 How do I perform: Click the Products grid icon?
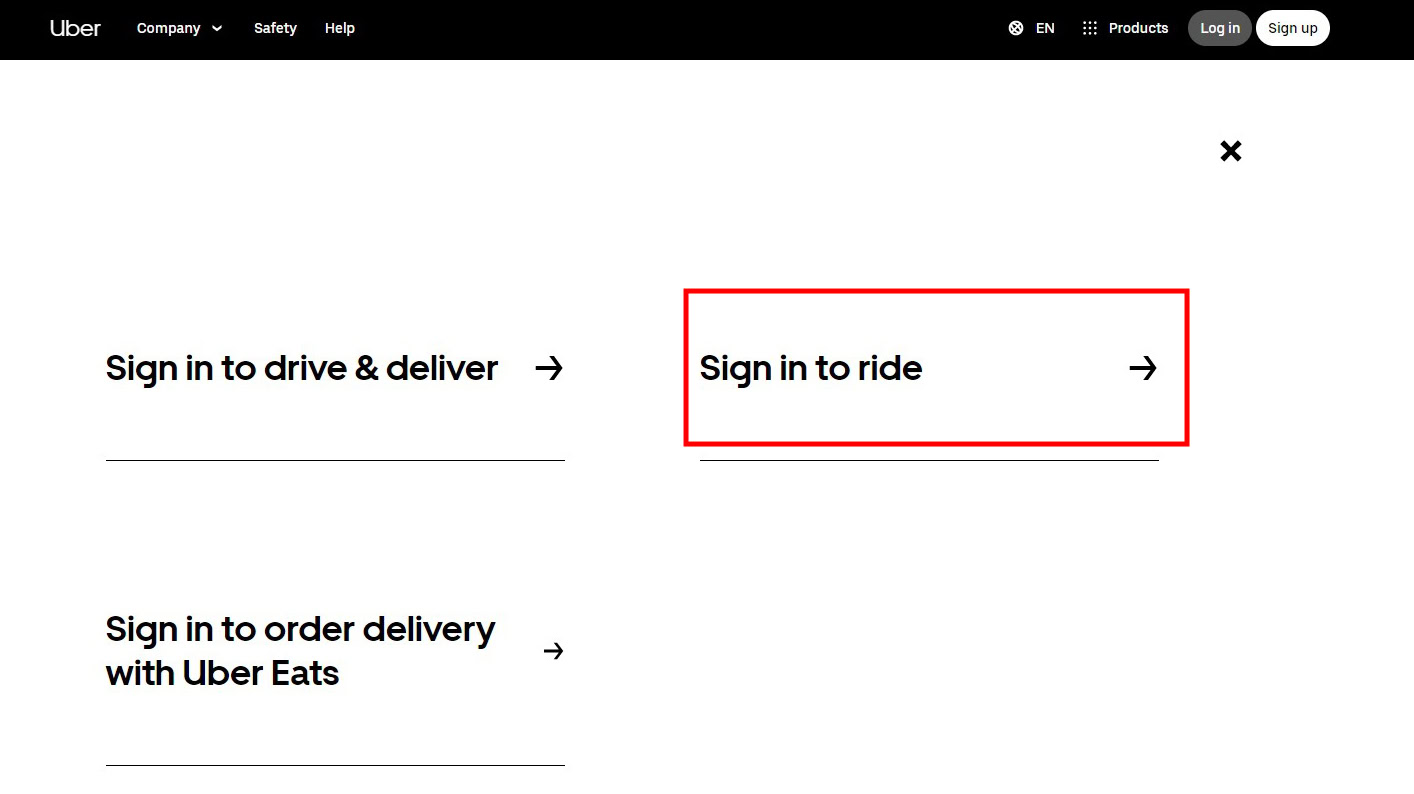click(1090, 28)
